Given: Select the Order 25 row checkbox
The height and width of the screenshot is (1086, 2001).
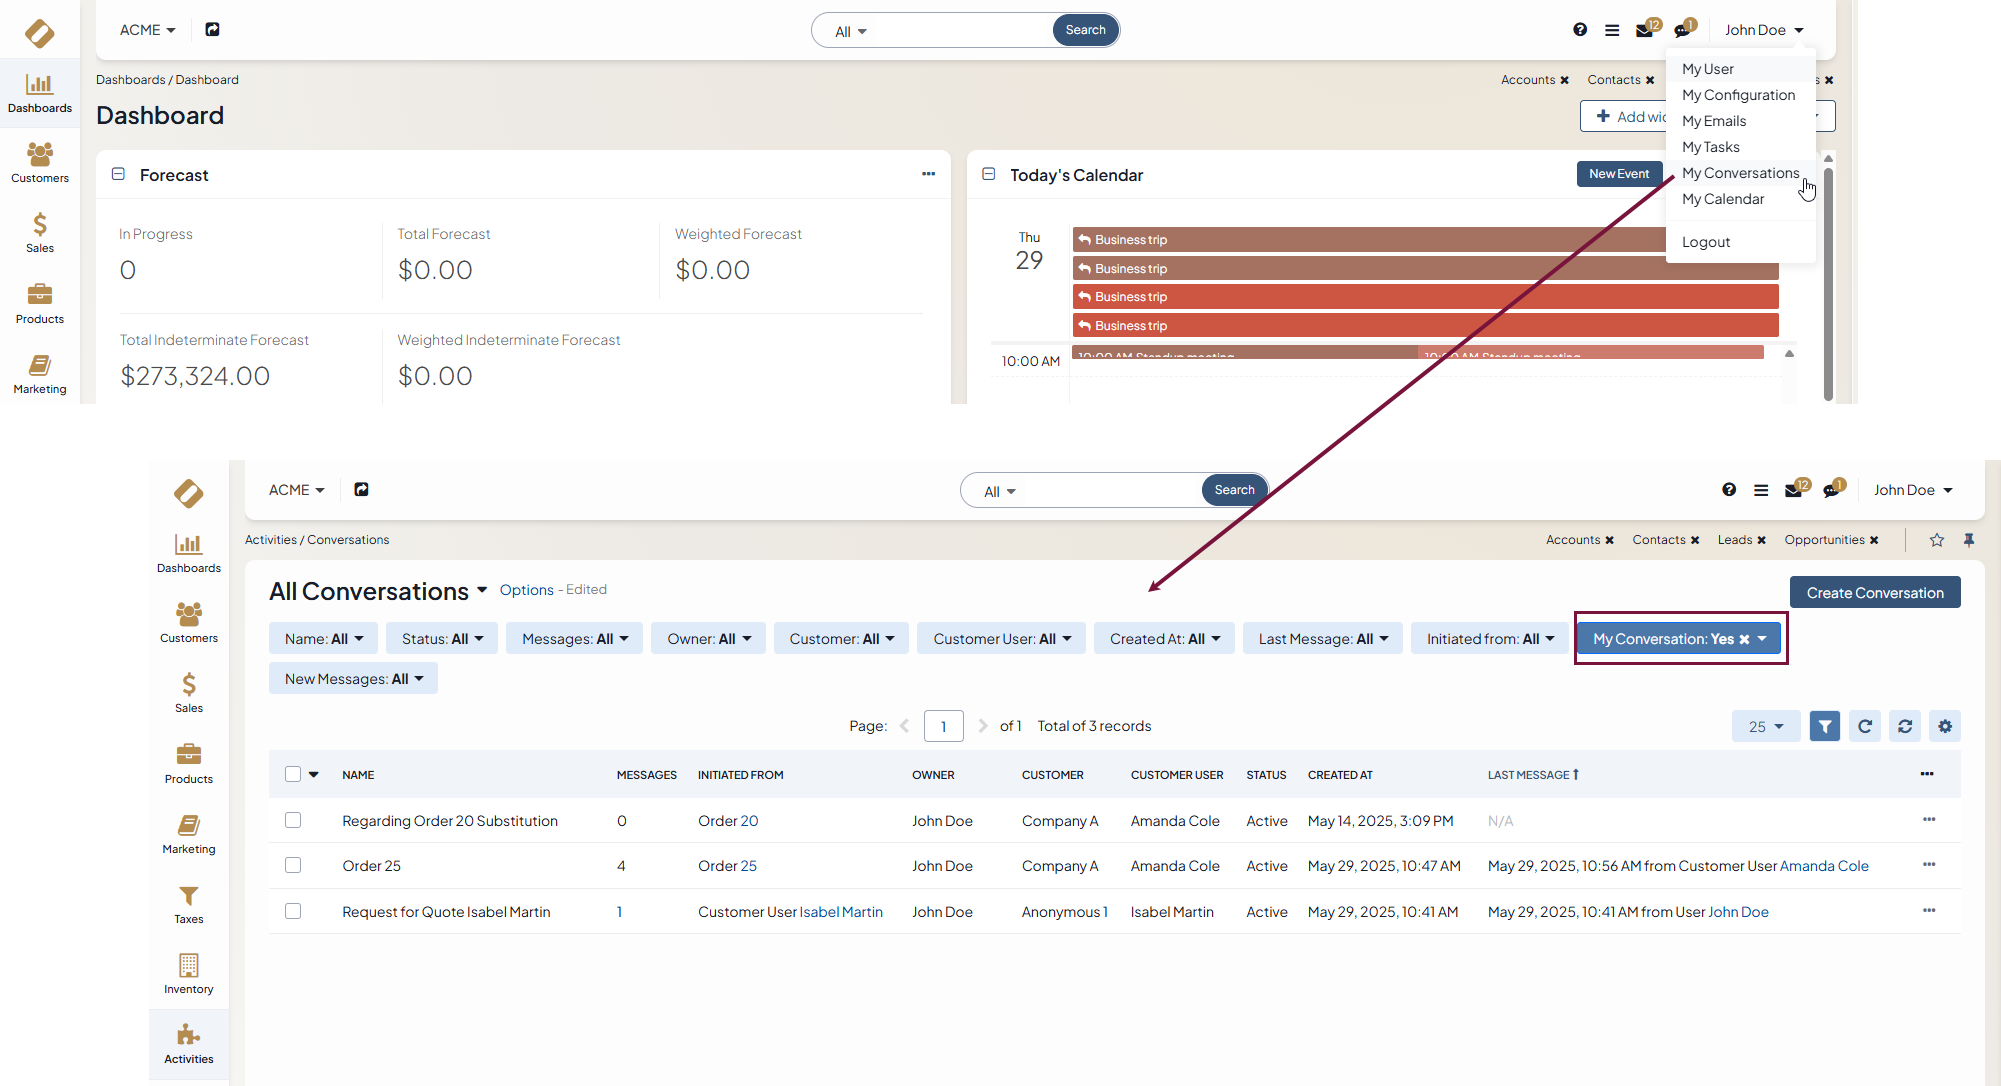Looking at the screenshot, I should tap(293, 865).
